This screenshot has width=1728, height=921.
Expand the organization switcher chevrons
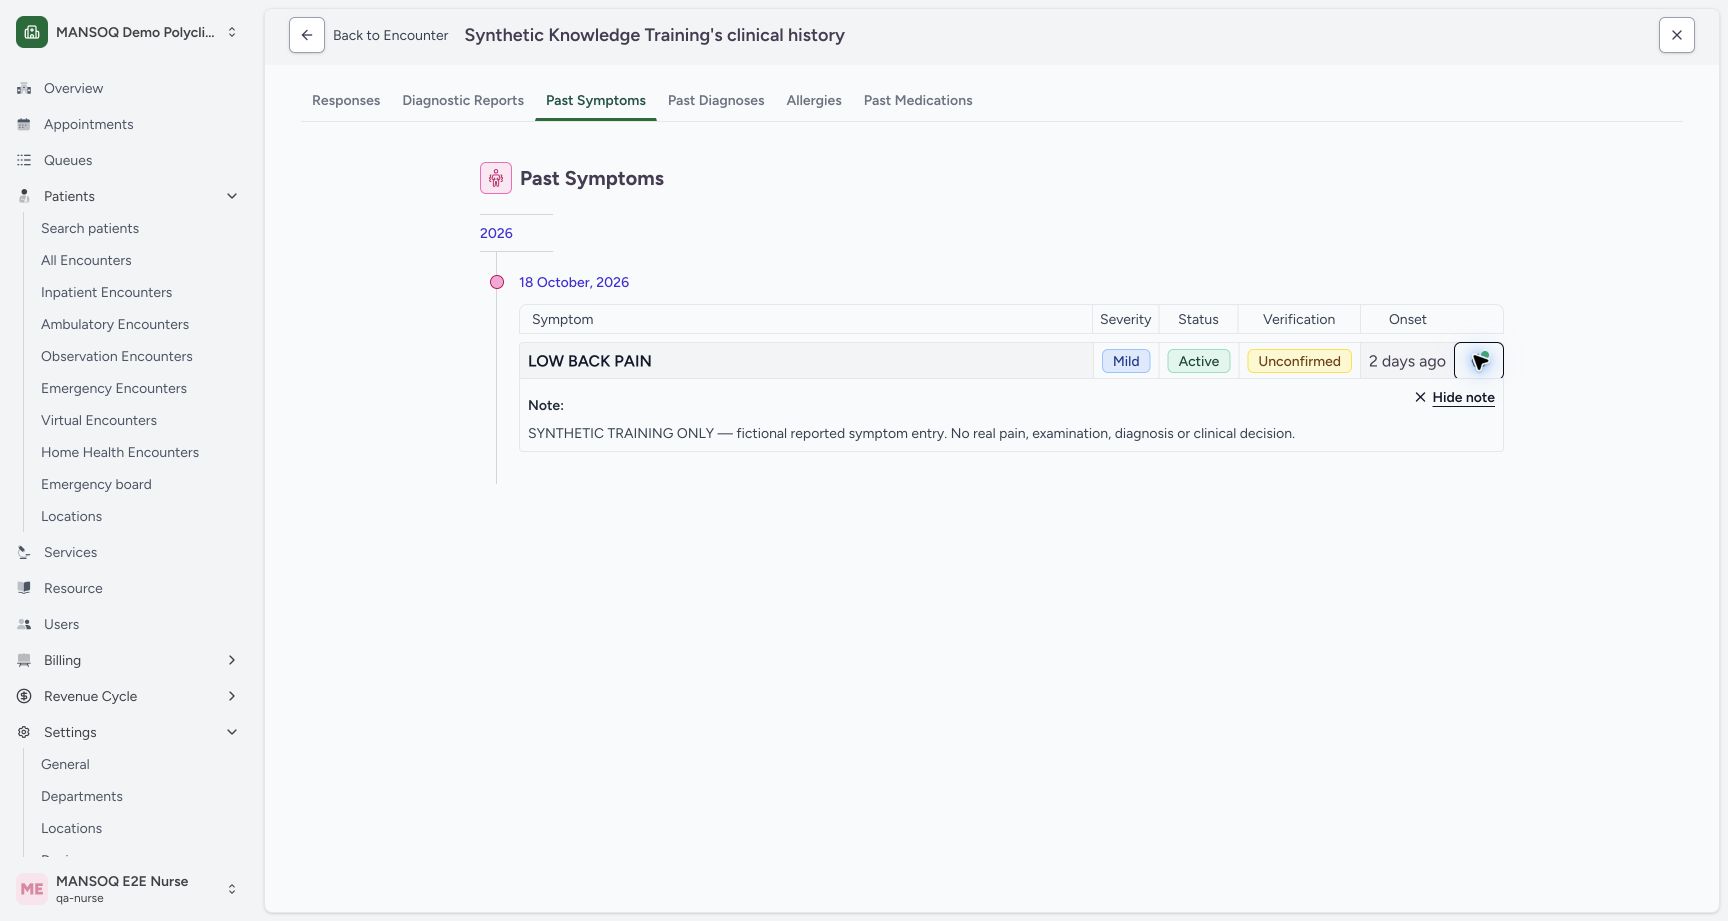[x=232, y=32]
